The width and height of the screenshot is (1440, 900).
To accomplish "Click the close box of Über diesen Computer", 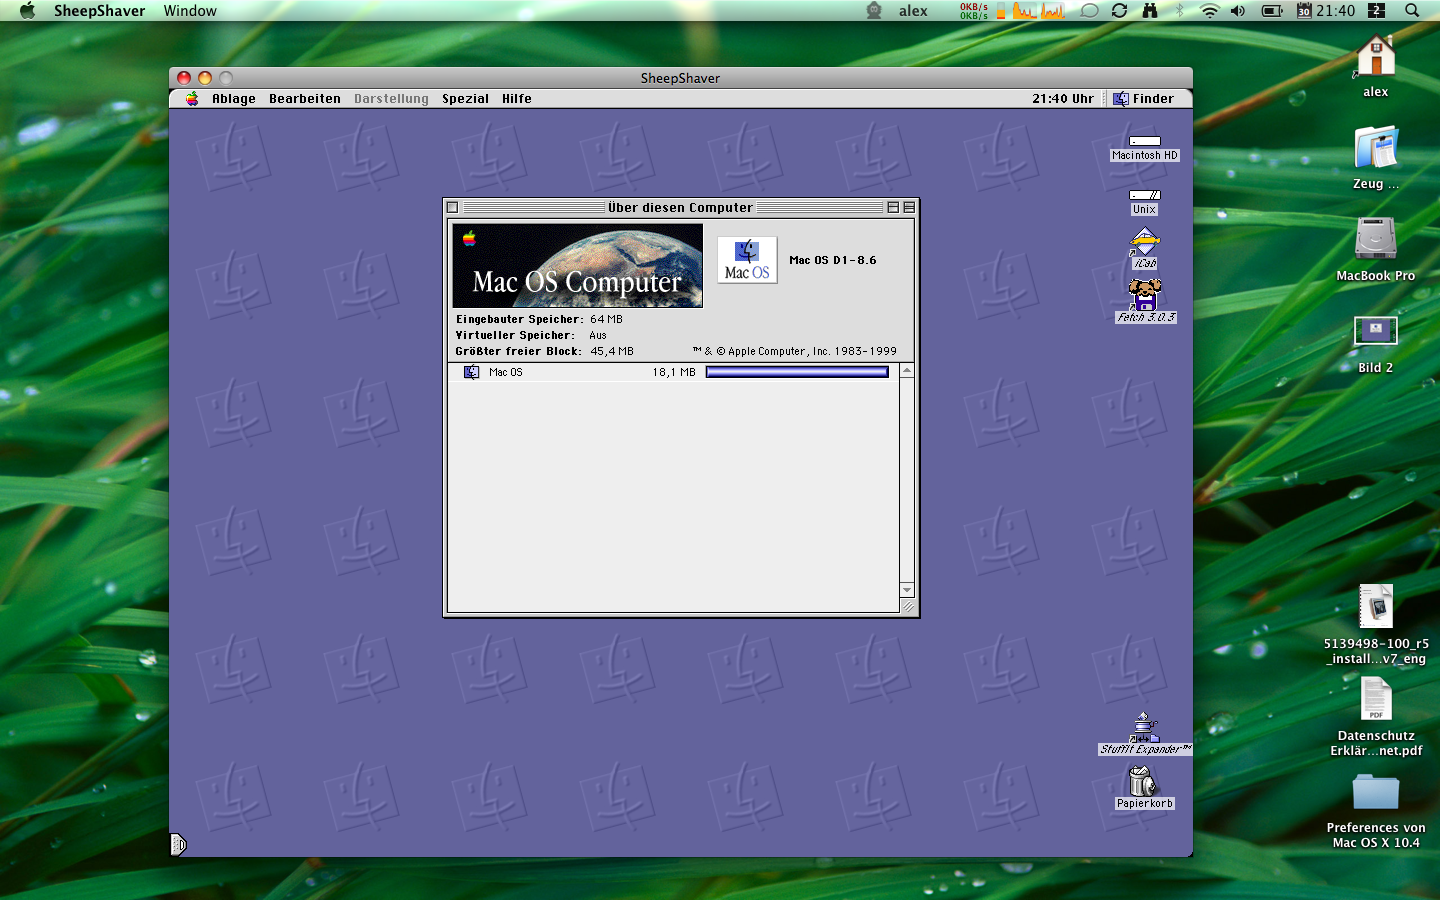I will pos(453,208).
